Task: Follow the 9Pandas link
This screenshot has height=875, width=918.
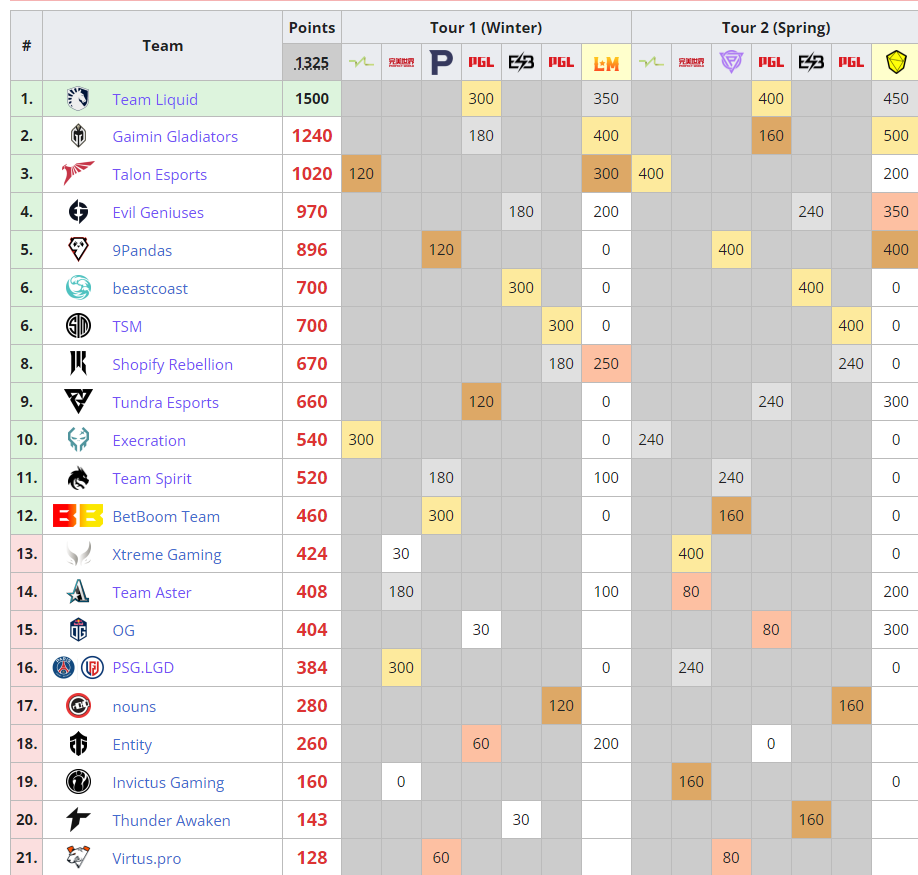Action: (142, 251)
